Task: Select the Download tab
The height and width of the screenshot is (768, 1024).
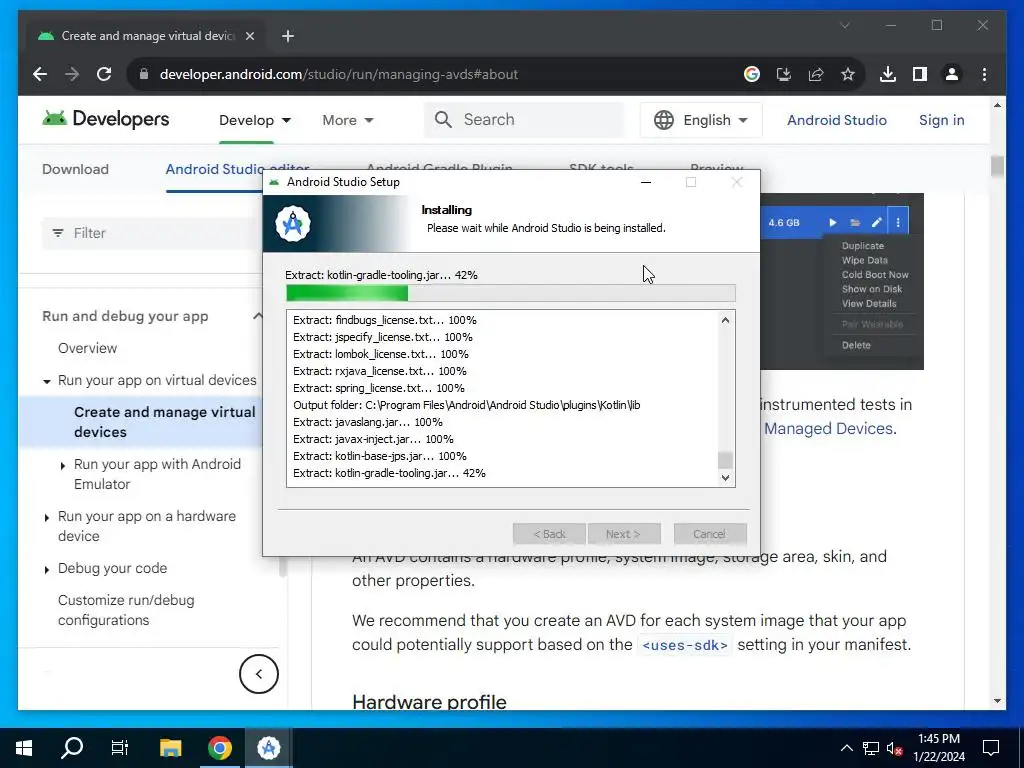Action: coord(75,169)
